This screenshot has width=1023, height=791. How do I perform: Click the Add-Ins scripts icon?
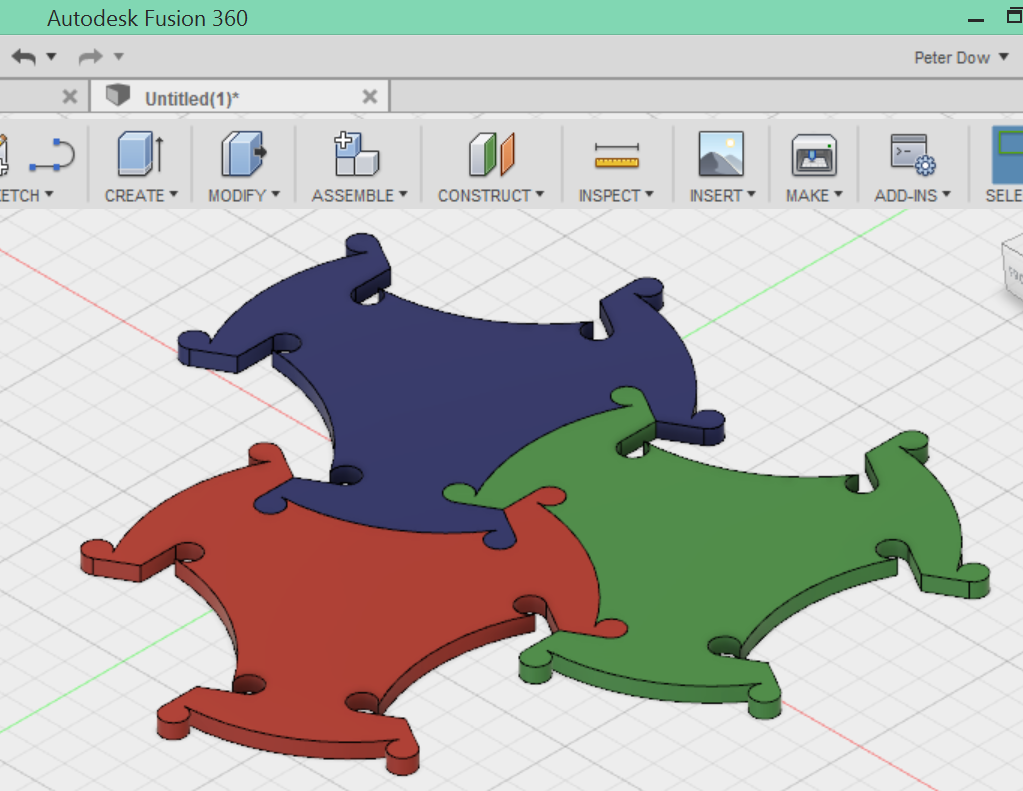(912, 155)
